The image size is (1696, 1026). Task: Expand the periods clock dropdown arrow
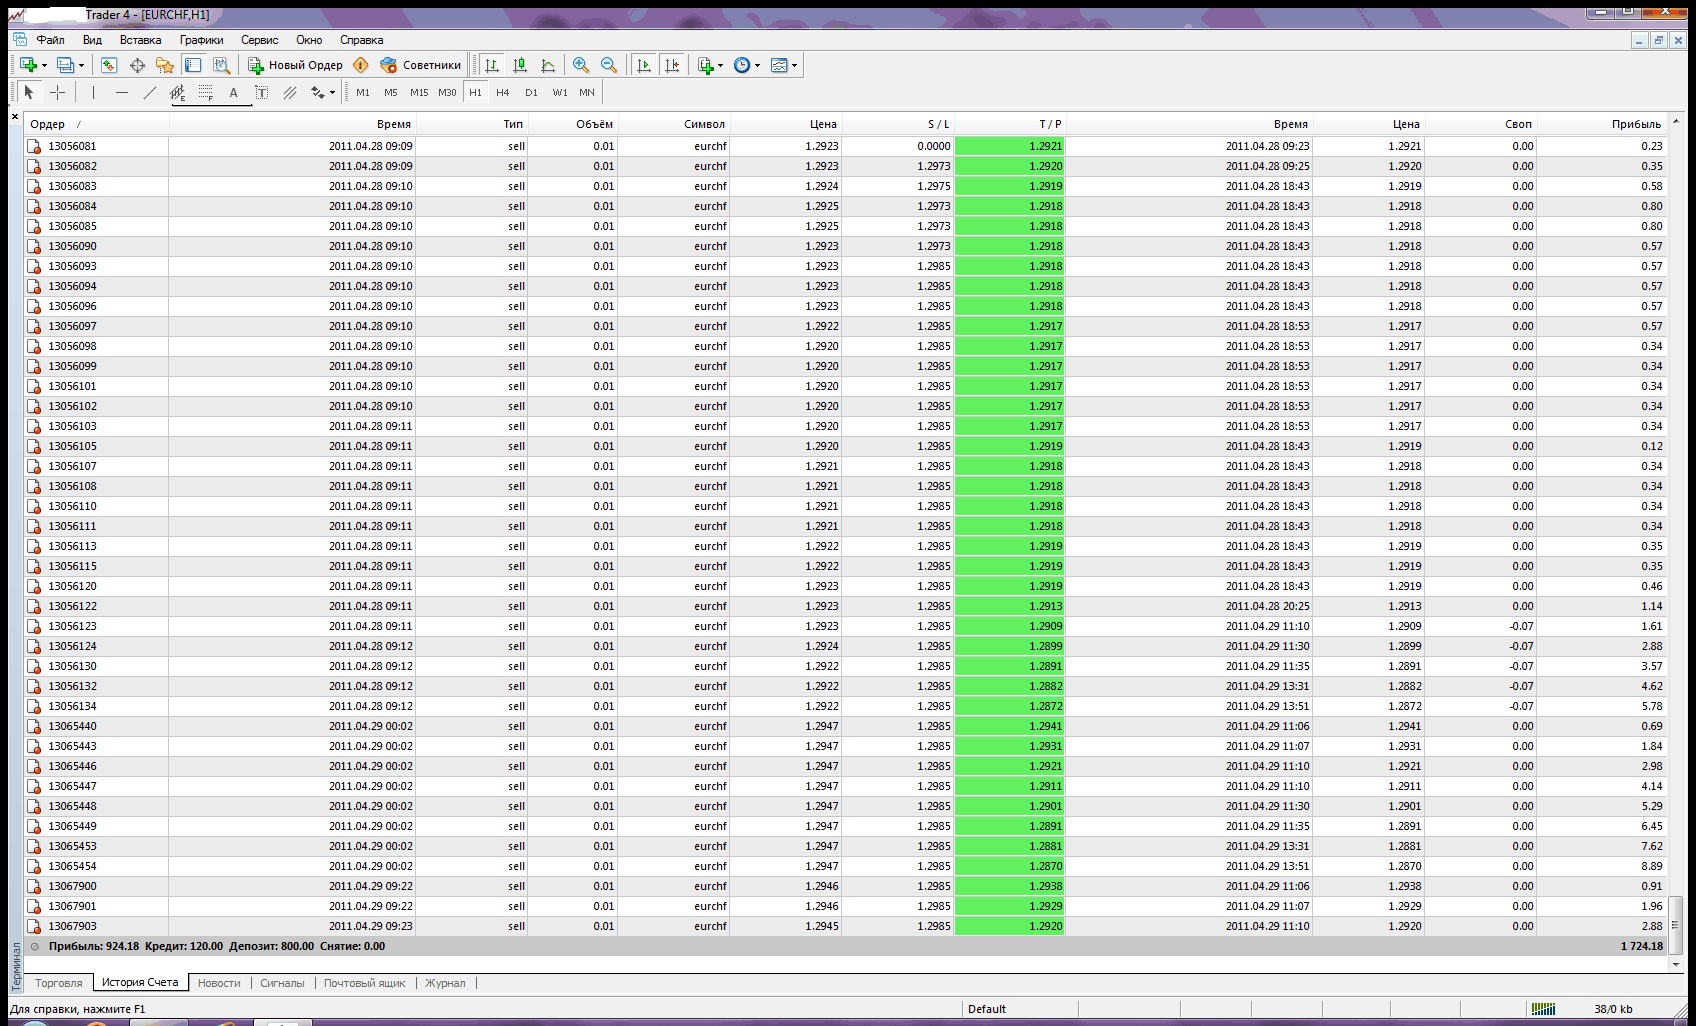click(x=757, y=66)
